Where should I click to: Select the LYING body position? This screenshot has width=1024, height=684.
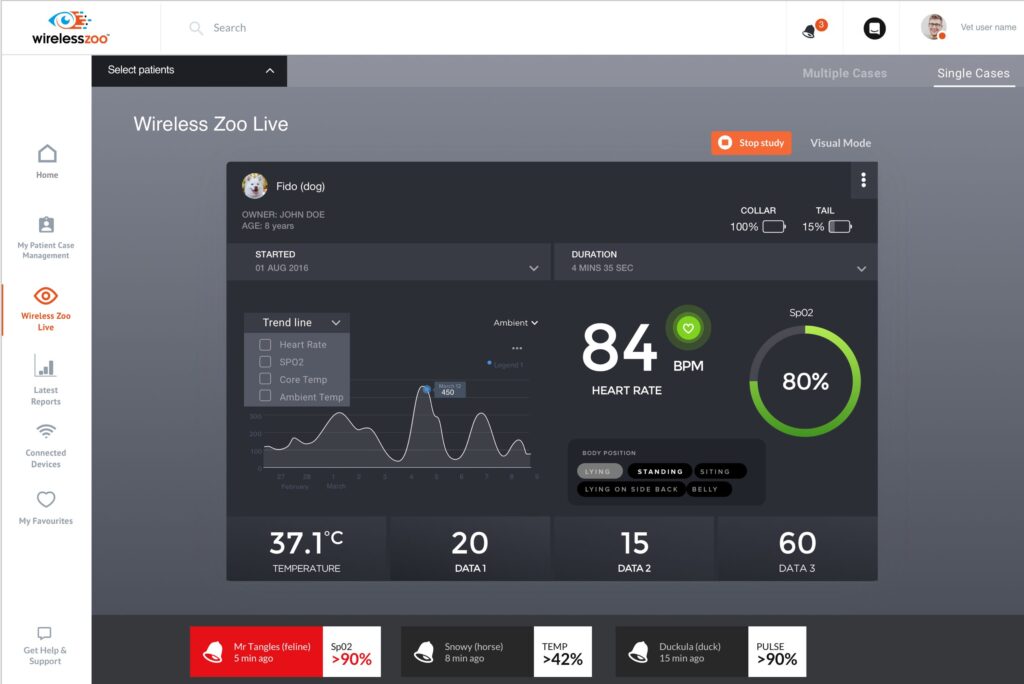pos(599,471)
